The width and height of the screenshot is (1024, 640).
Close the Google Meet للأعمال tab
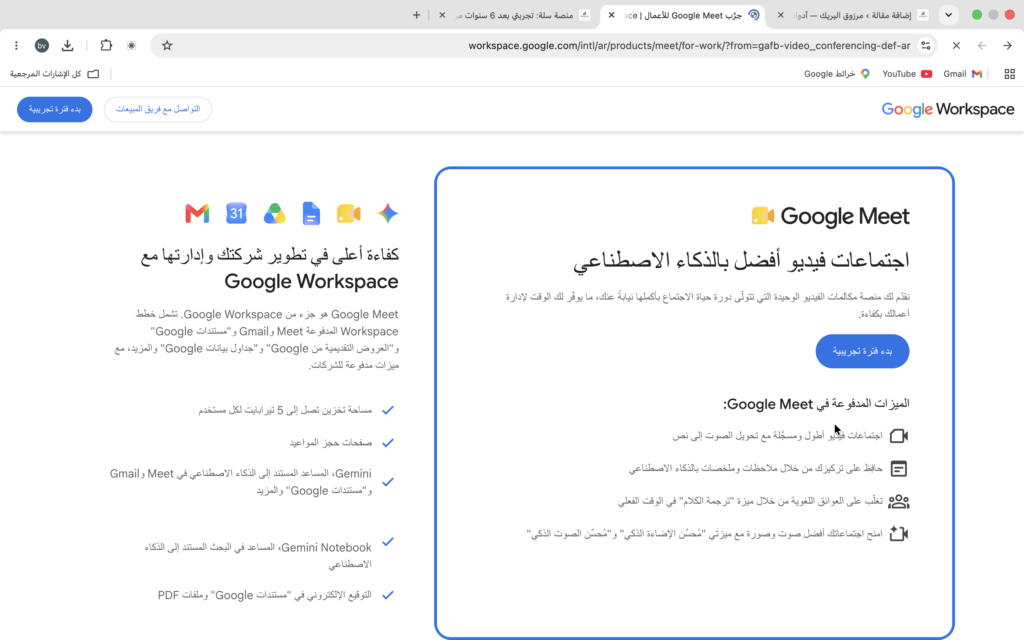pos(611,15)
